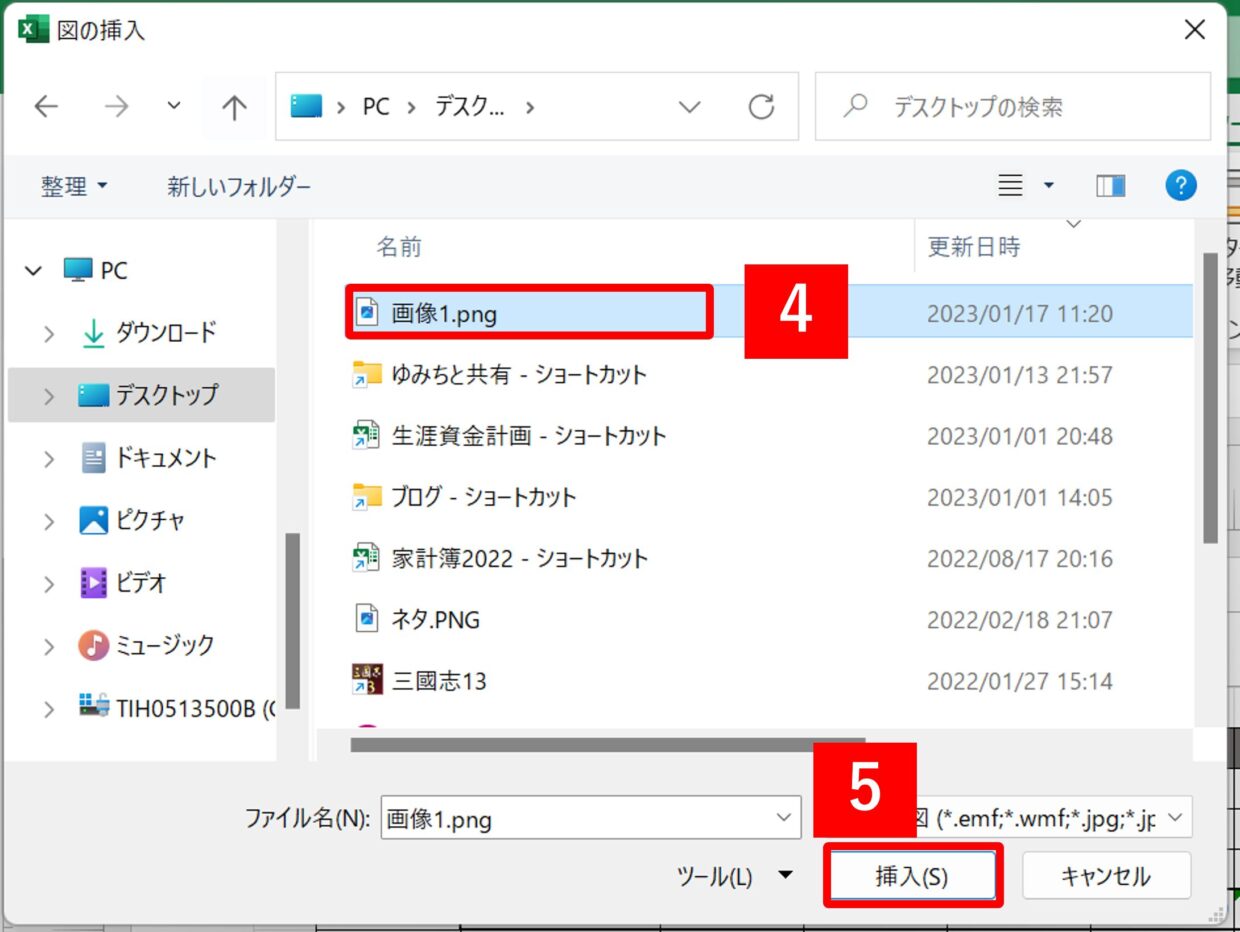Click the 家計簿2022 Excel shortcut icon
The image size is (1240, 932).
366,558
